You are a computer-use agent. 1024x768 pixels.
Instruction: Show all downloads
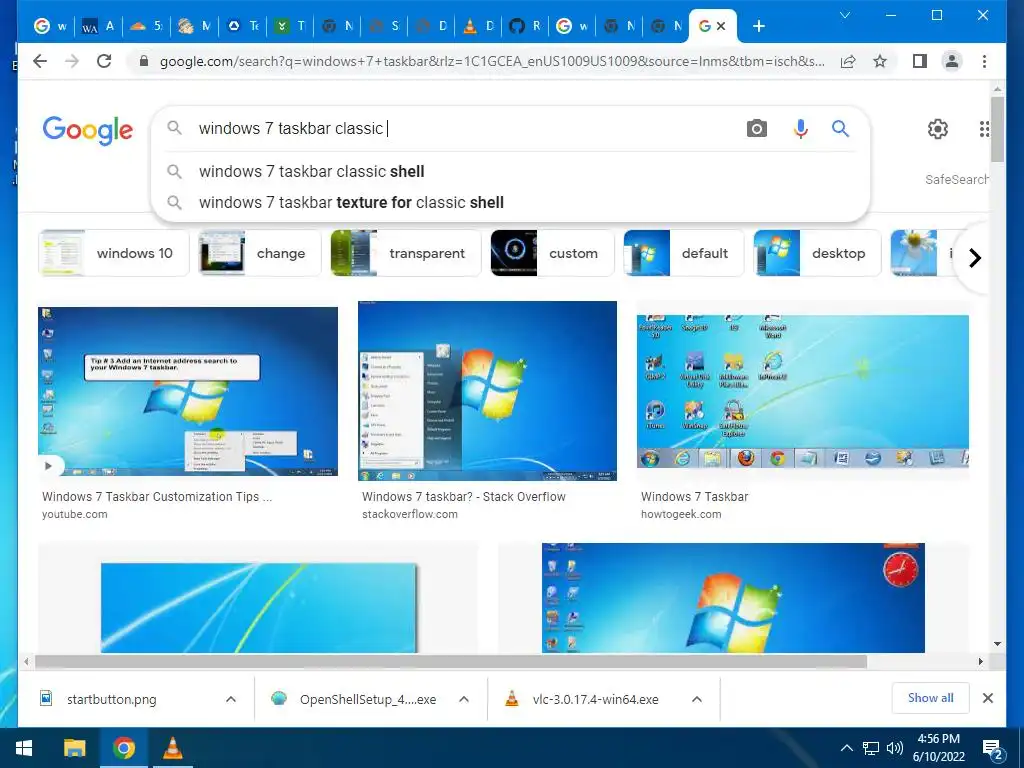[931, 698]
